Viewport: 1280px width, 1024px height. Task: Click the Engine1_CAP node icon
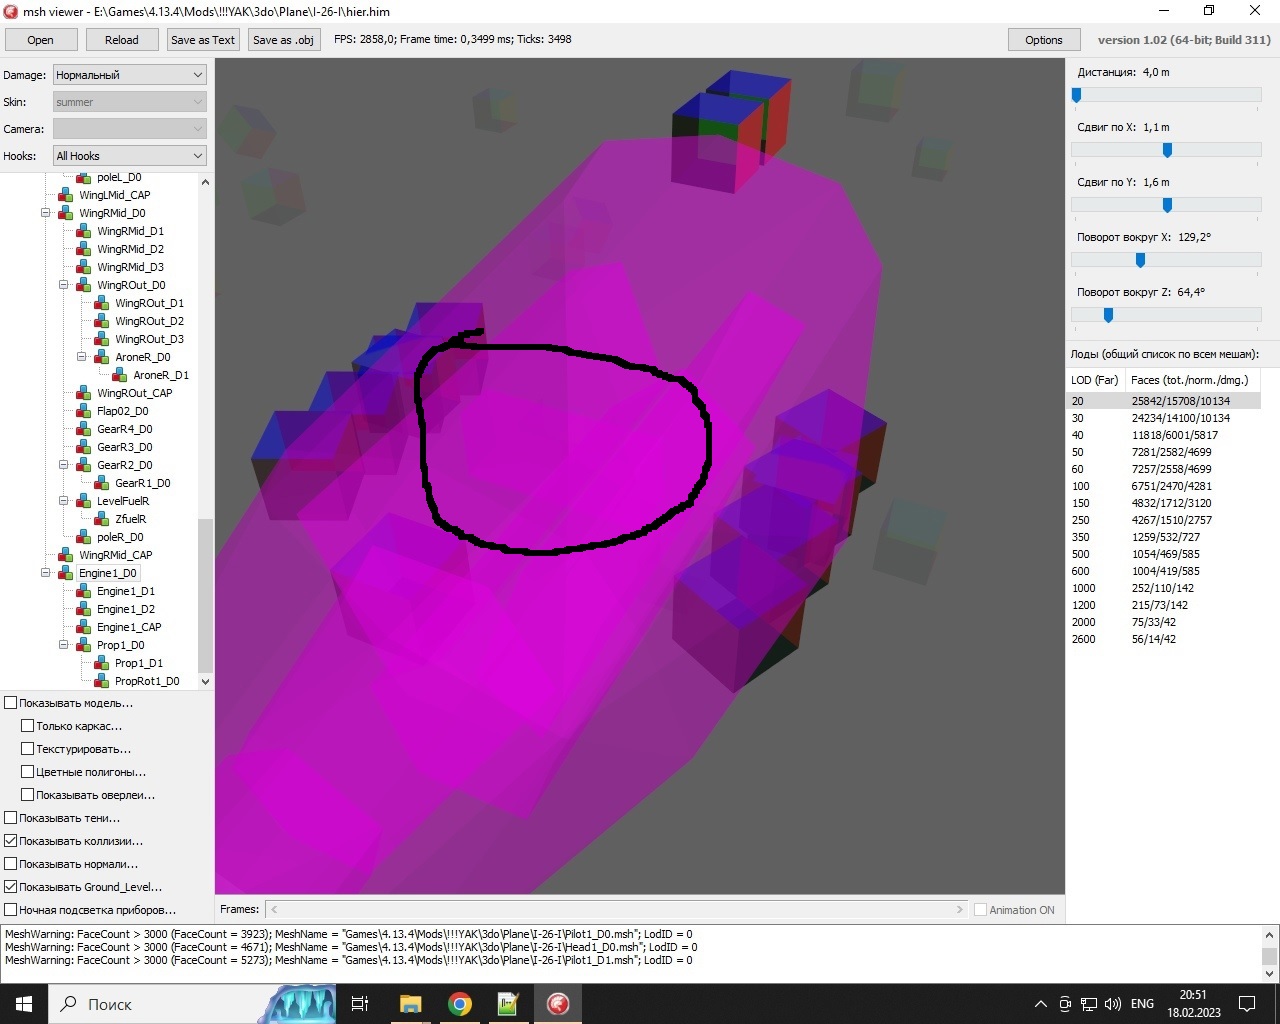pyautogui.click(x=84, y=627)
